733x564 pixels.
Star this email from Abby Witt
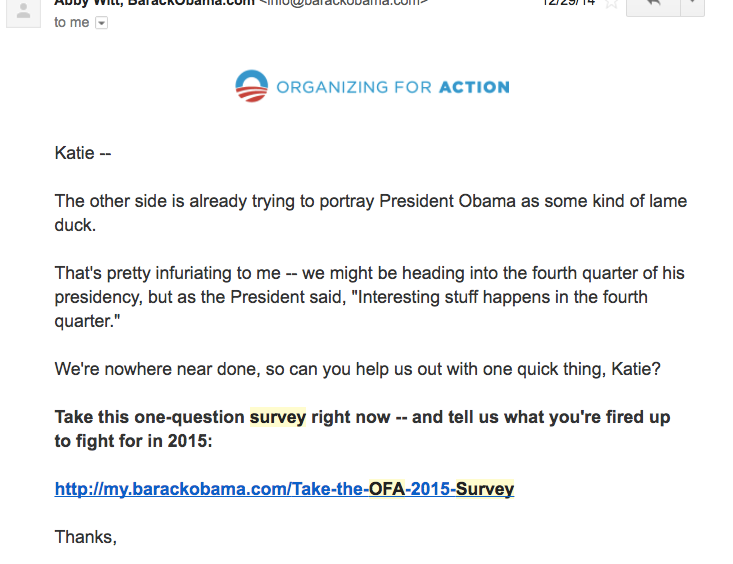pyautogui.click(x=611, y=3)
